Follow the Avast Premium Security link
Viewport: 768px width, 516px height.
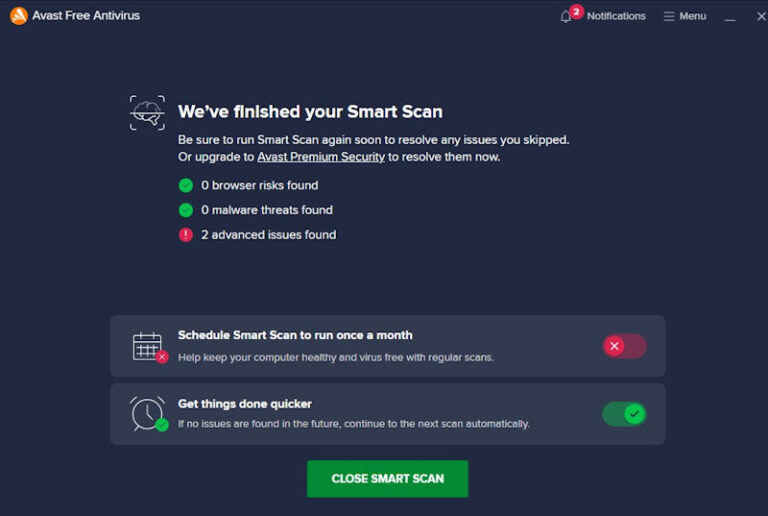[321, 157]
